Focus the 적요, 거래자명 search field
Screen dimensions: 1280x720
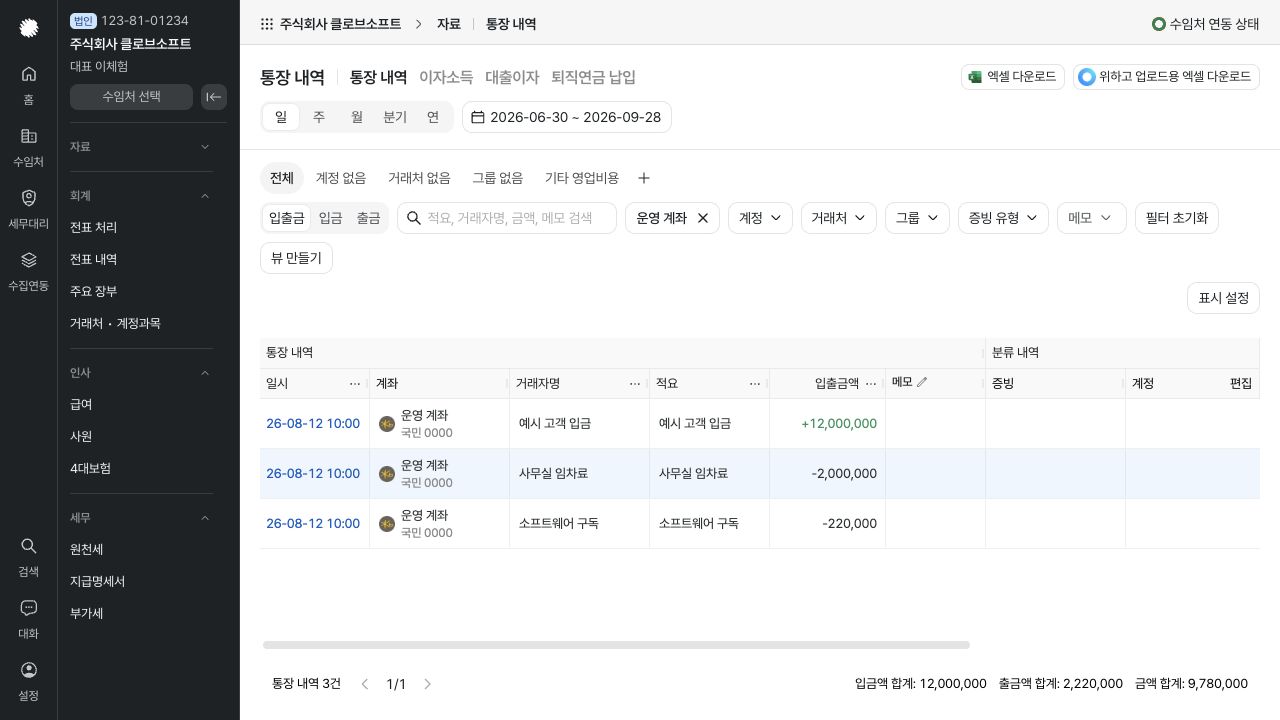tap(507, 218)
